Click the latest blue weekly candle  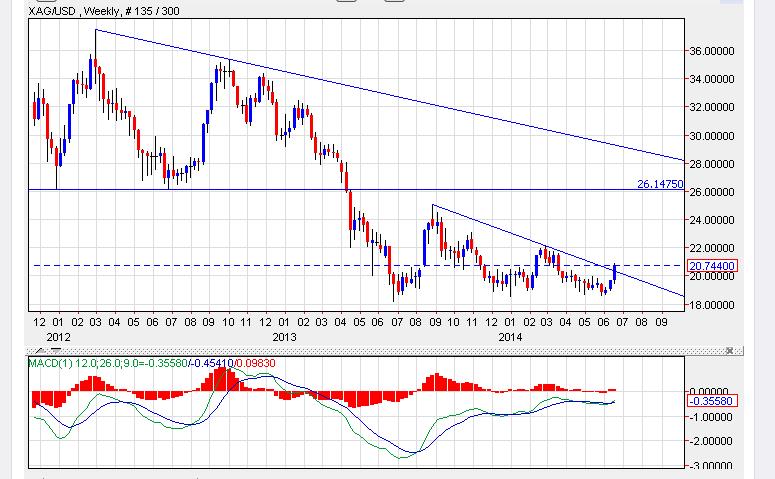point(614,274)
